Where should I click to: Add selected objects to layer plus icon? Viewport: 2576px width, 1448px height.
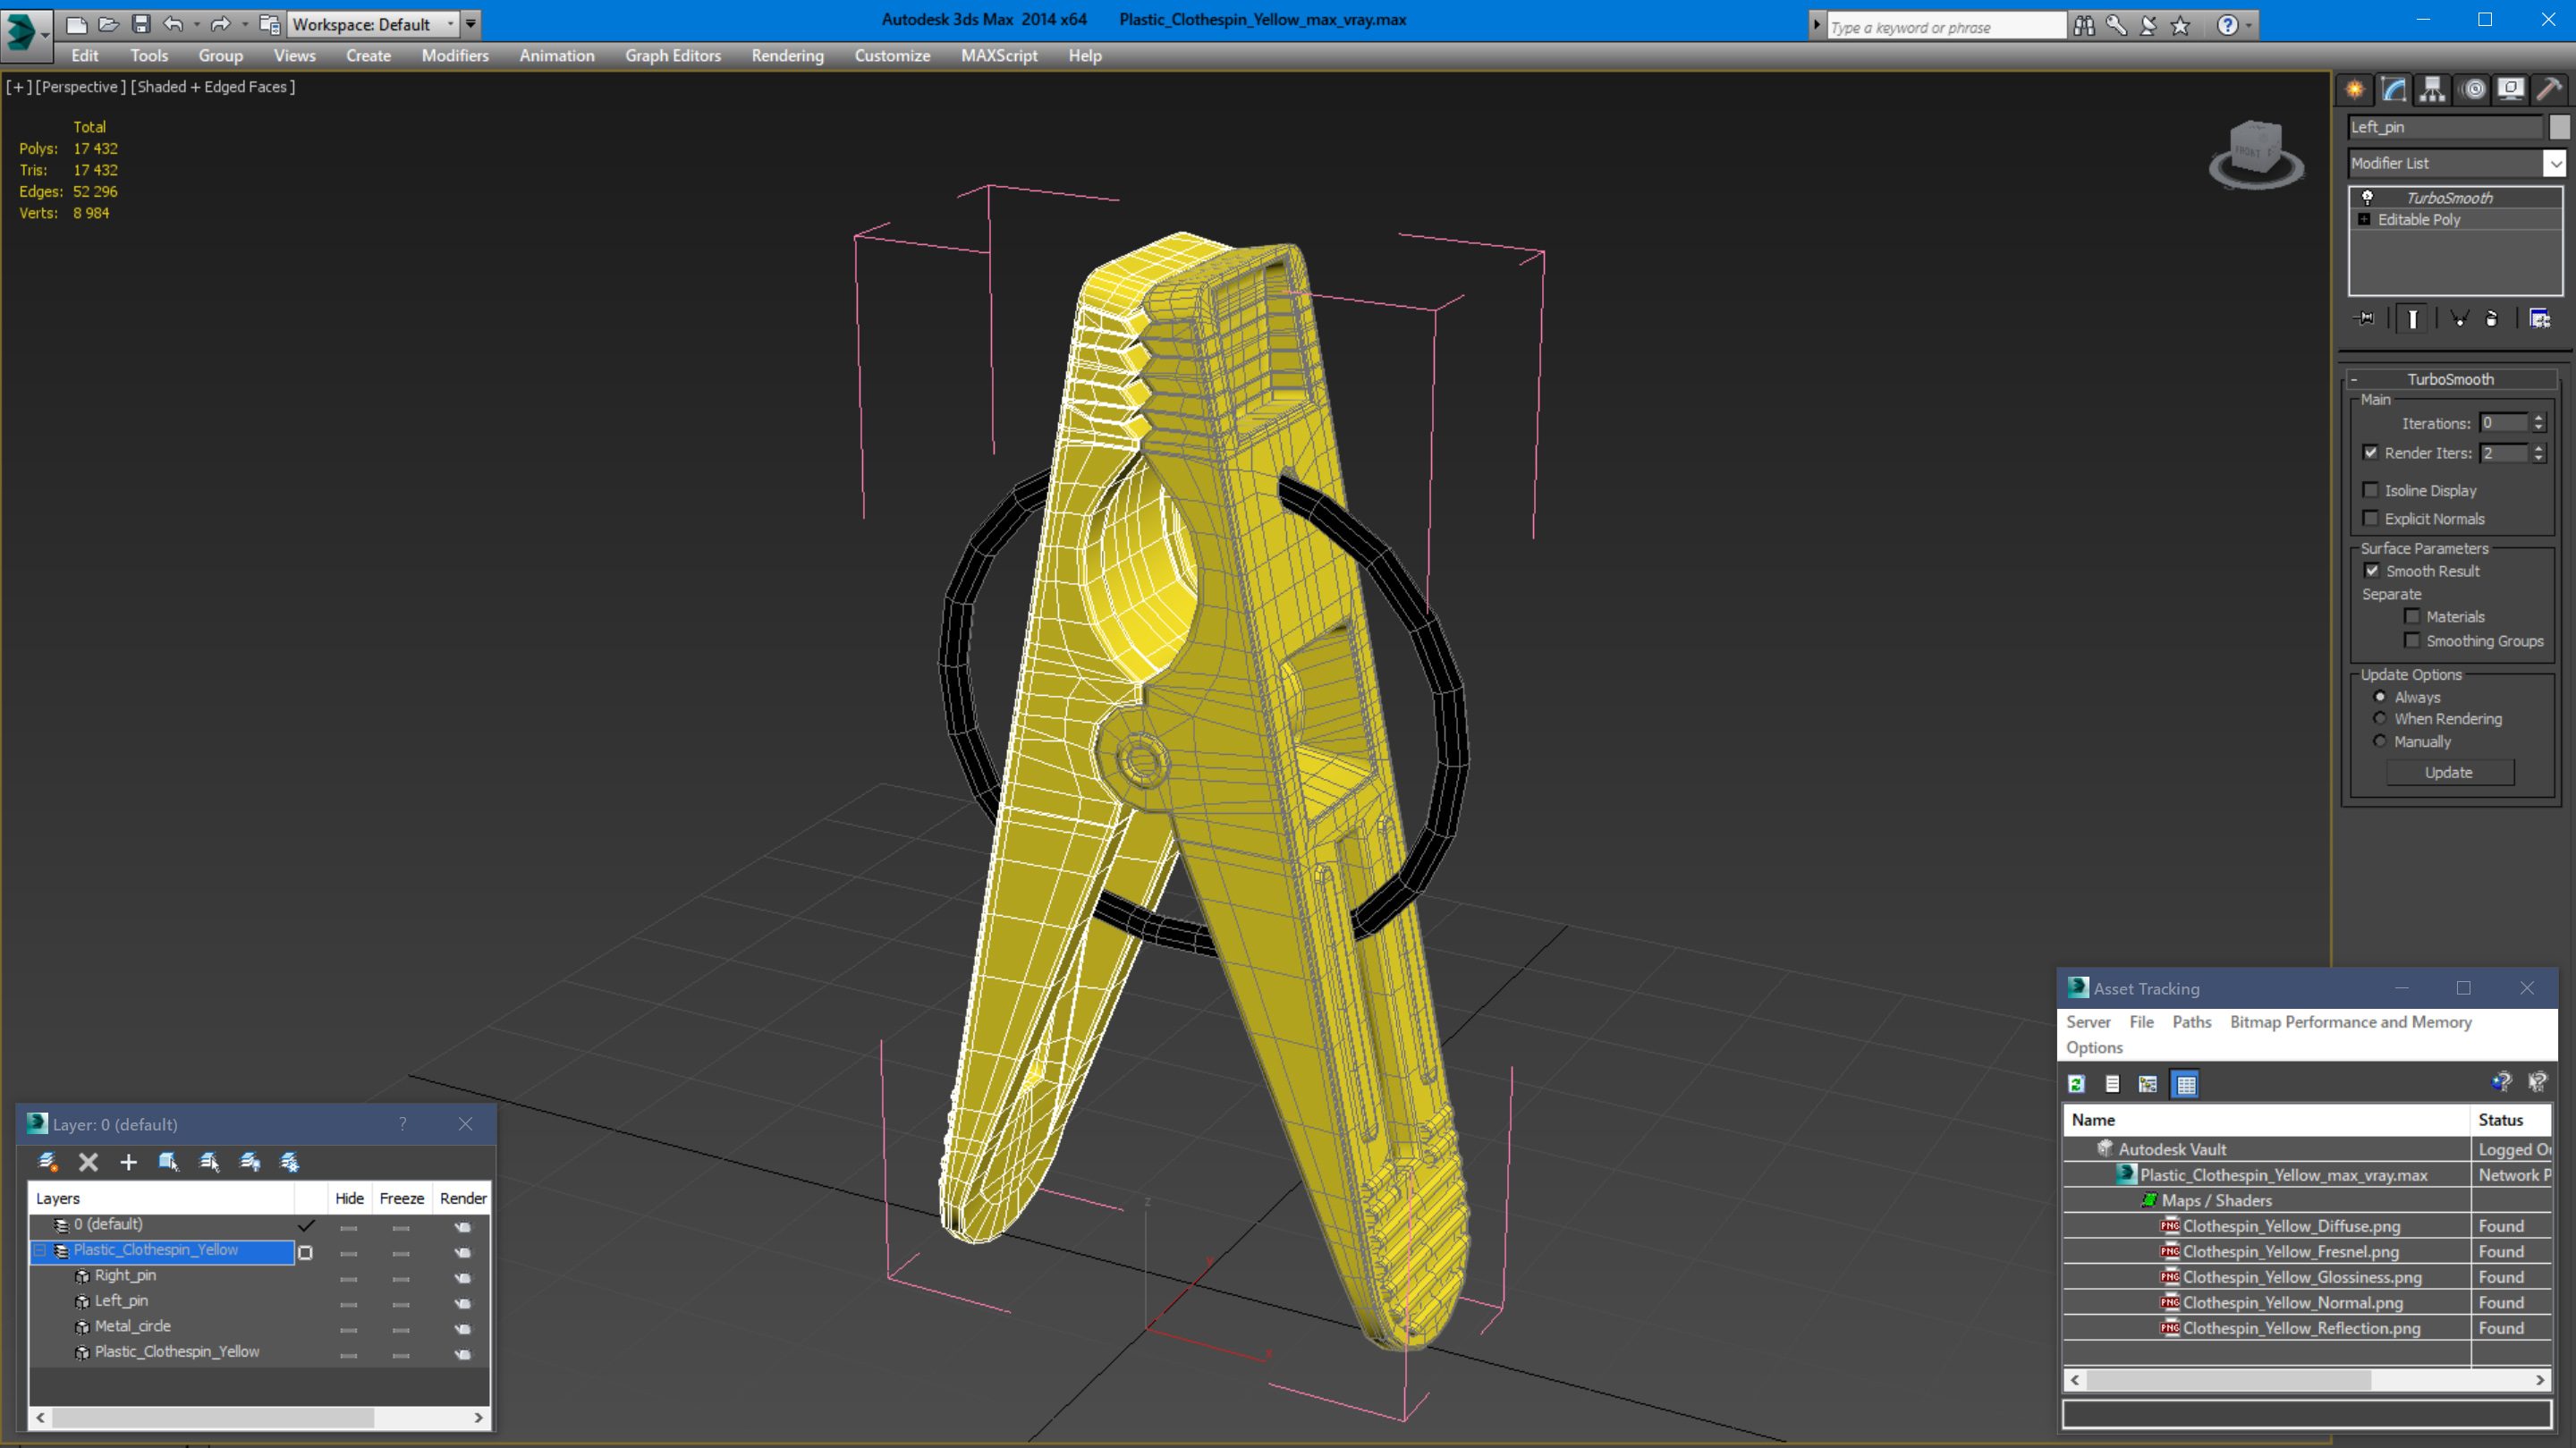[128, 1162]
